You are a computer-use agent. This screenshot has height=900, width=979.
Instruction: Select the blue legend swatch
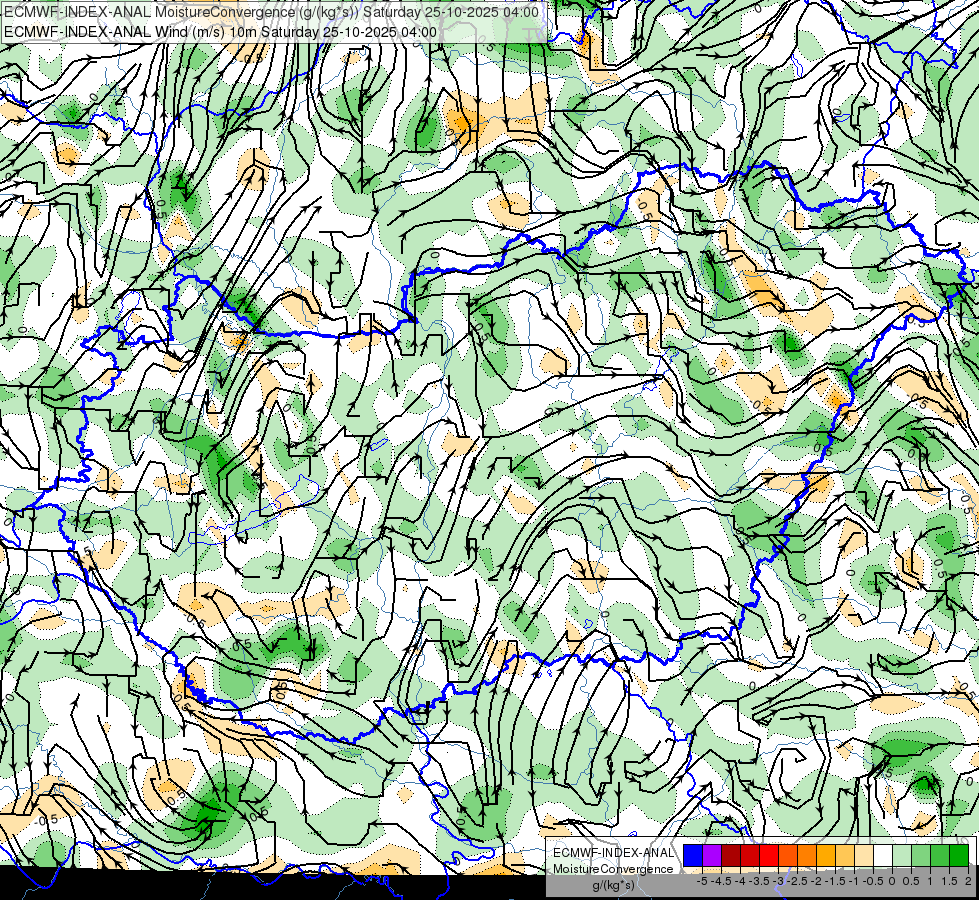click(x=693, y=855)
